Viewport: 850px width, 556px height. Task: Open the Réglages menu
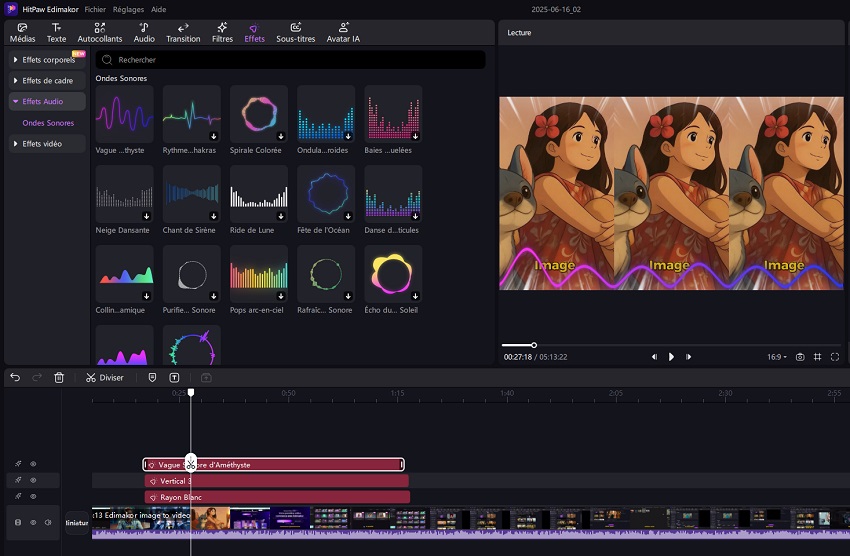pos(128,9)
